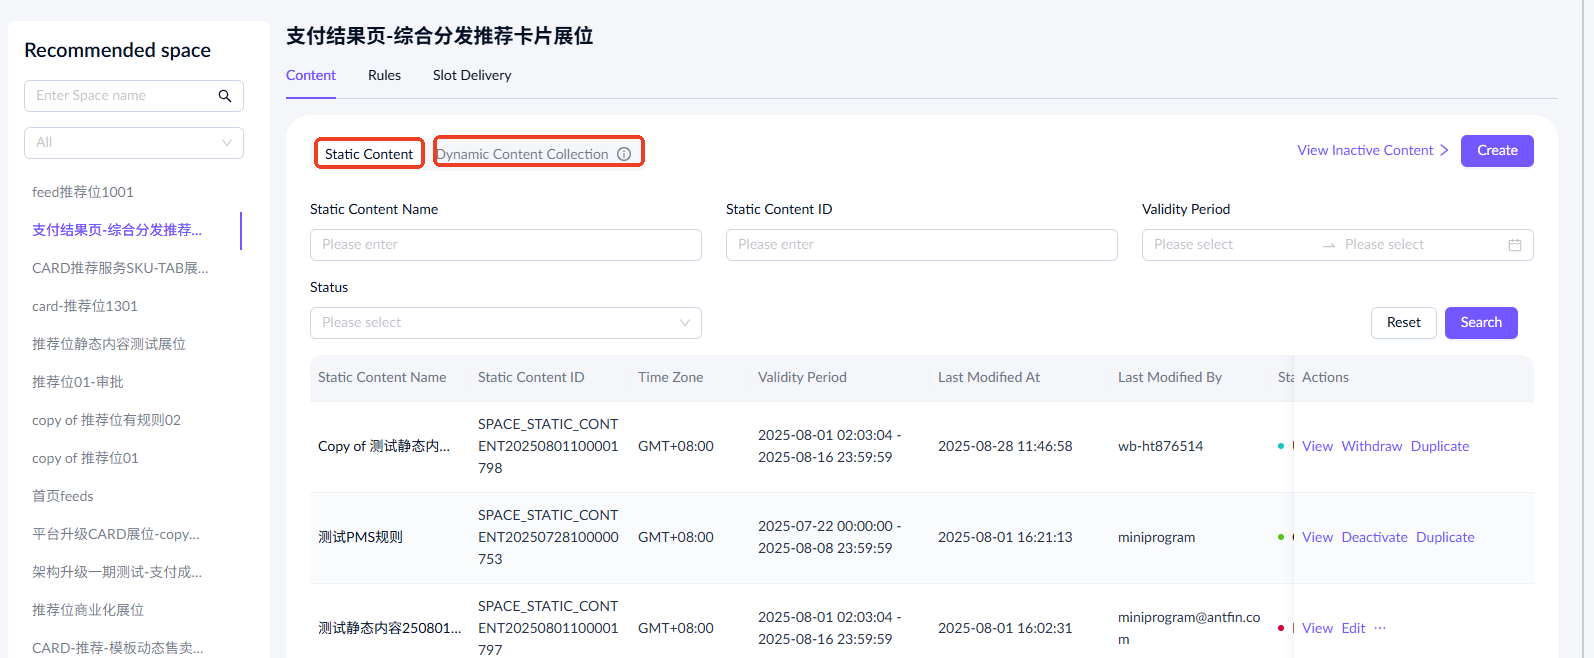Viewport: 1594px width, 658px height.
Task: Click Withdraw for wb-ht876514 row
Action: pos(1372,446)
